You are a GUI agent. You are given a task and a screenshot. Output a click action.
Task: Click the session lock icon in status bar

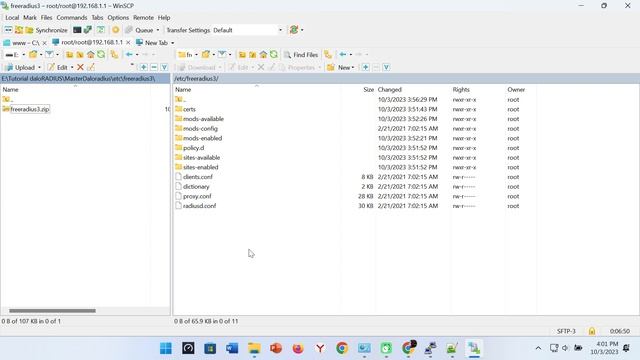(x=592, y=331)
